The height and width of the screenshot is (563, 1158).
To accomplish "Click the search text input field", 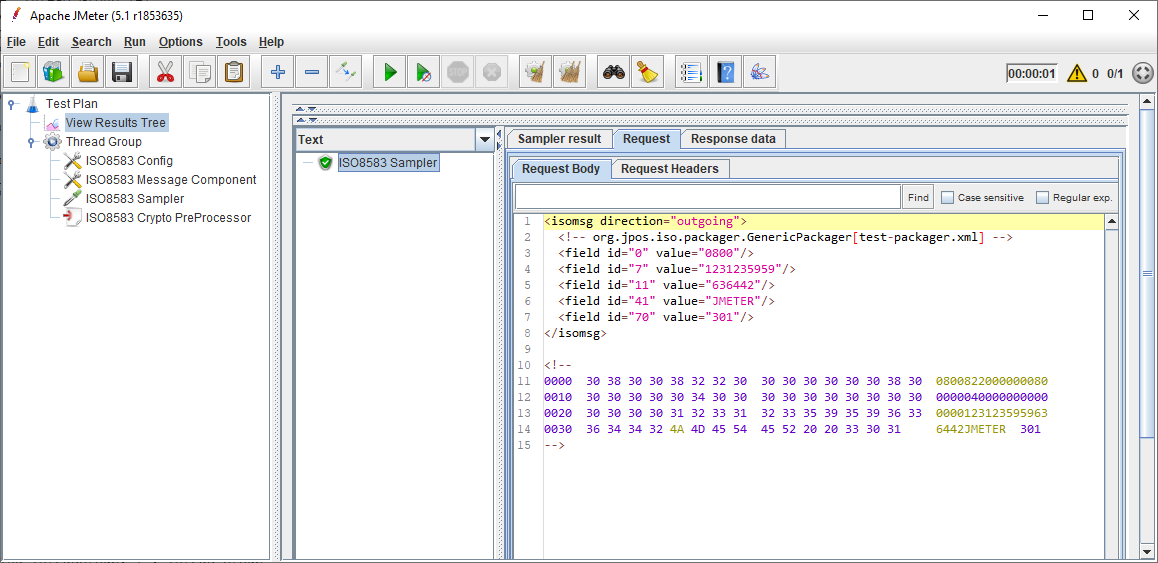I will (707, 197).
